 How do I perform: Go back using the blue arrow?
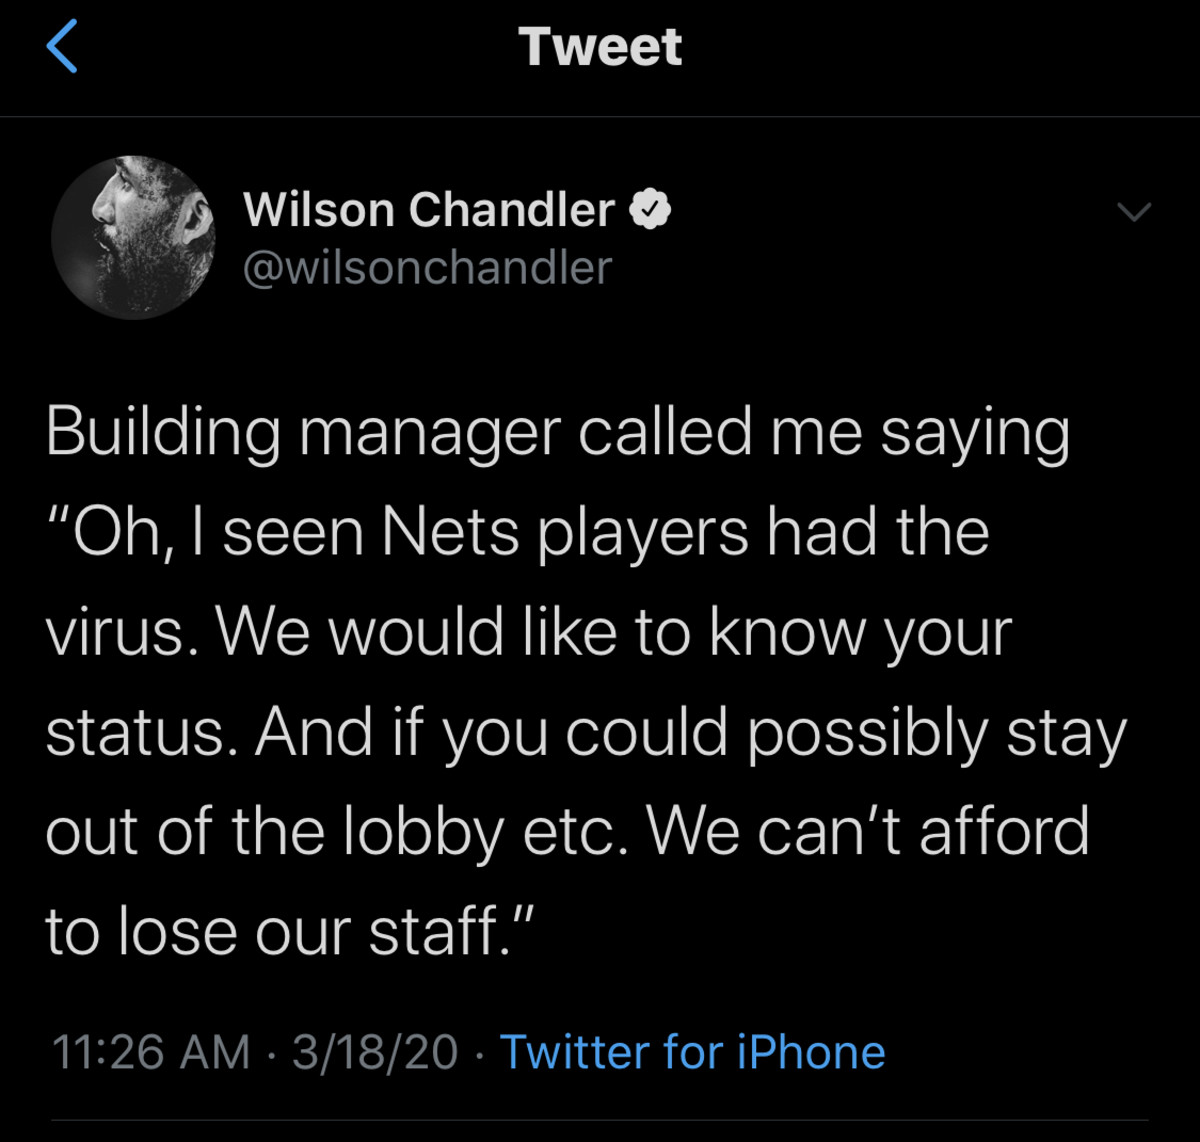[62, 48]
